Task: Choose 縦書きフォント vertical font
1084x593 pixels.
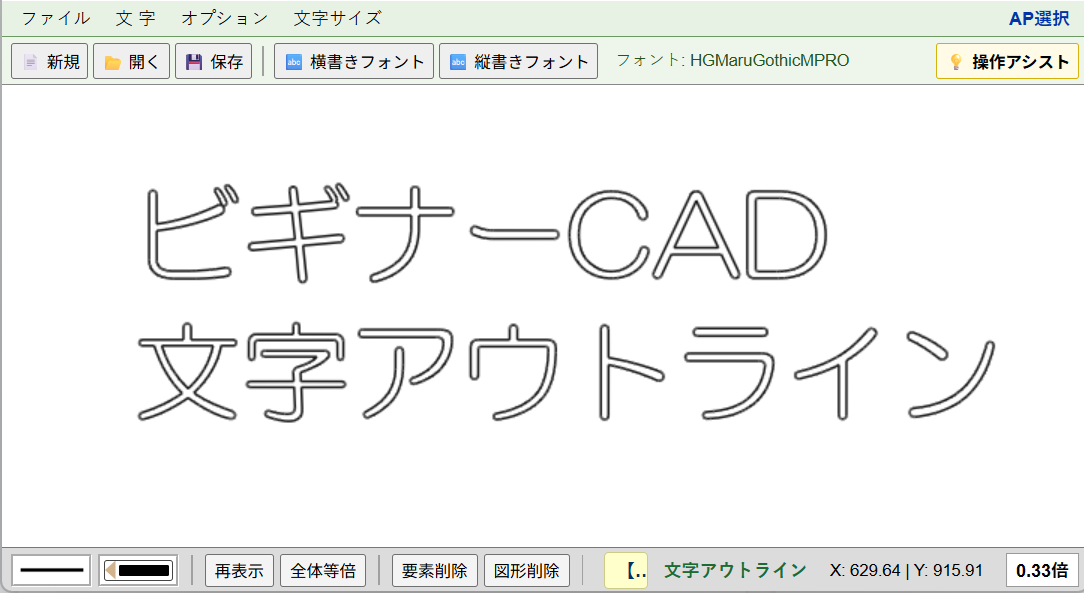Action: [518, 62]
